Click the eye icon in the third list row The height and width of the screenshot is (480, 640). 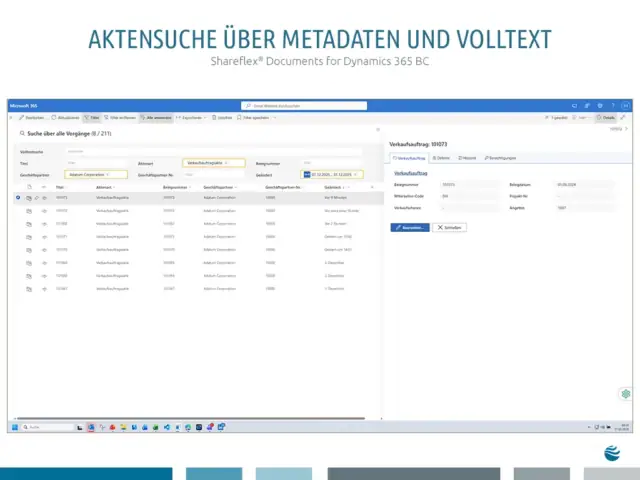44,224
